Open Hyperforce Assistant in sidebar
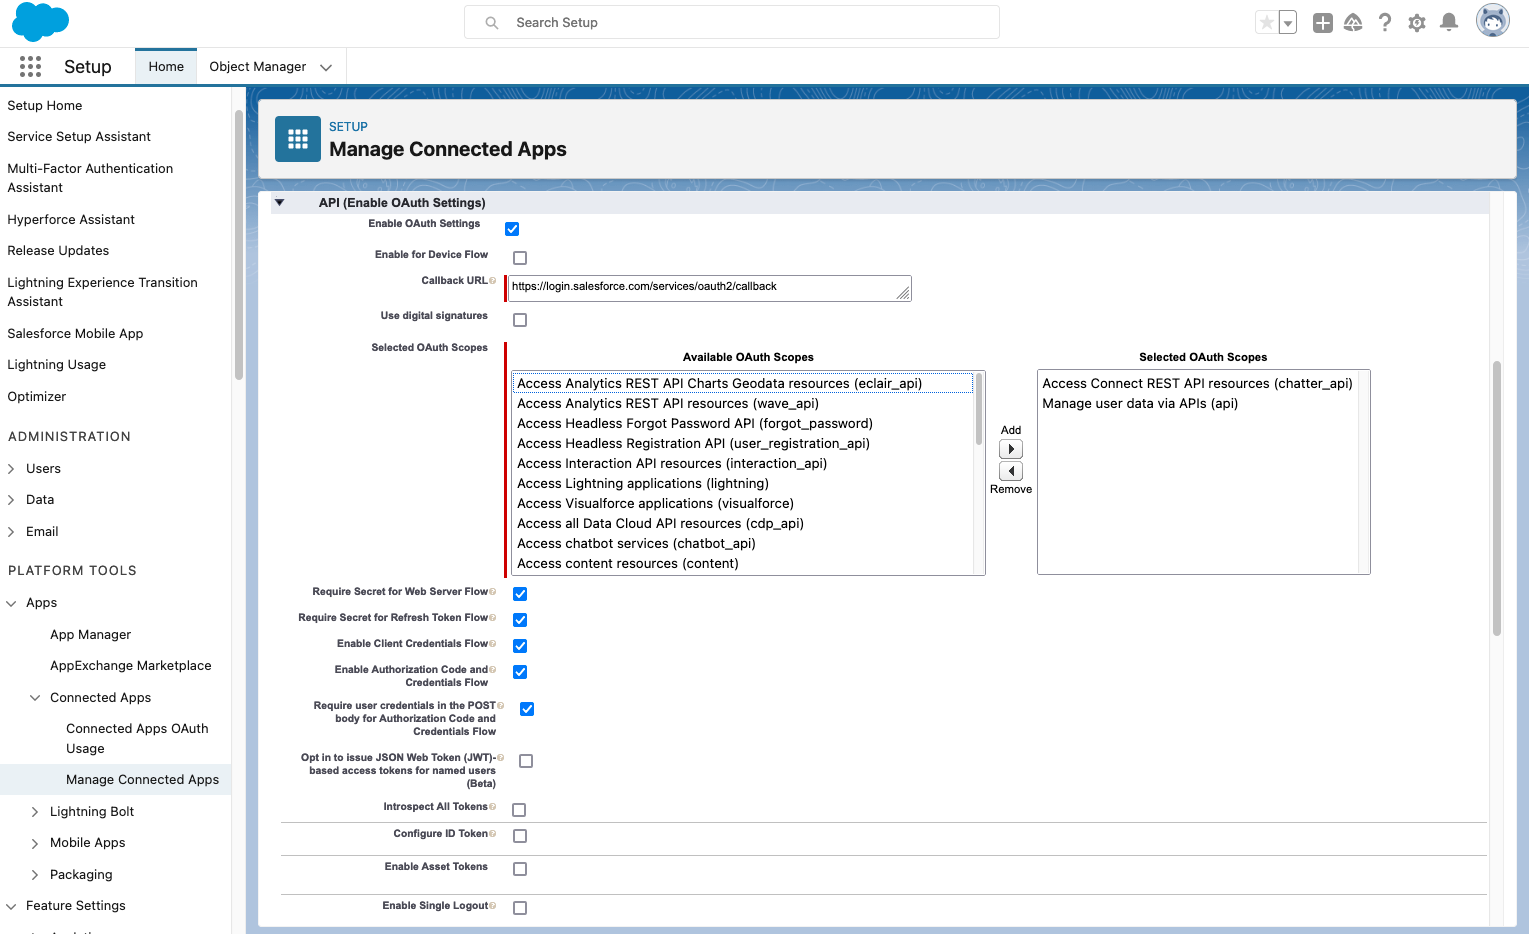The image size is (1529, 934). tap(71, 219)
